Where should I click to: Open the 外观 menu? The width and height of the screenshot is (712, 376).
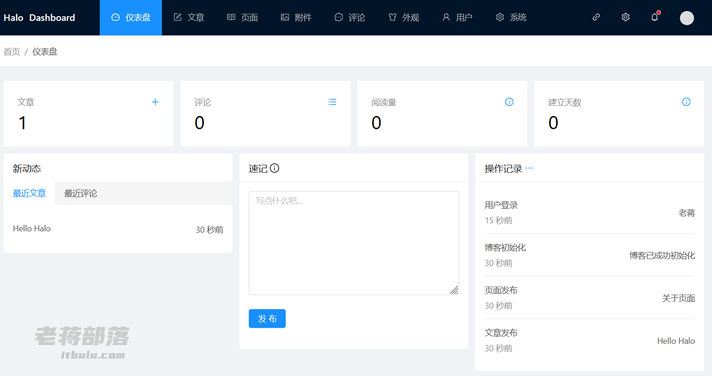tap(403, 17)
